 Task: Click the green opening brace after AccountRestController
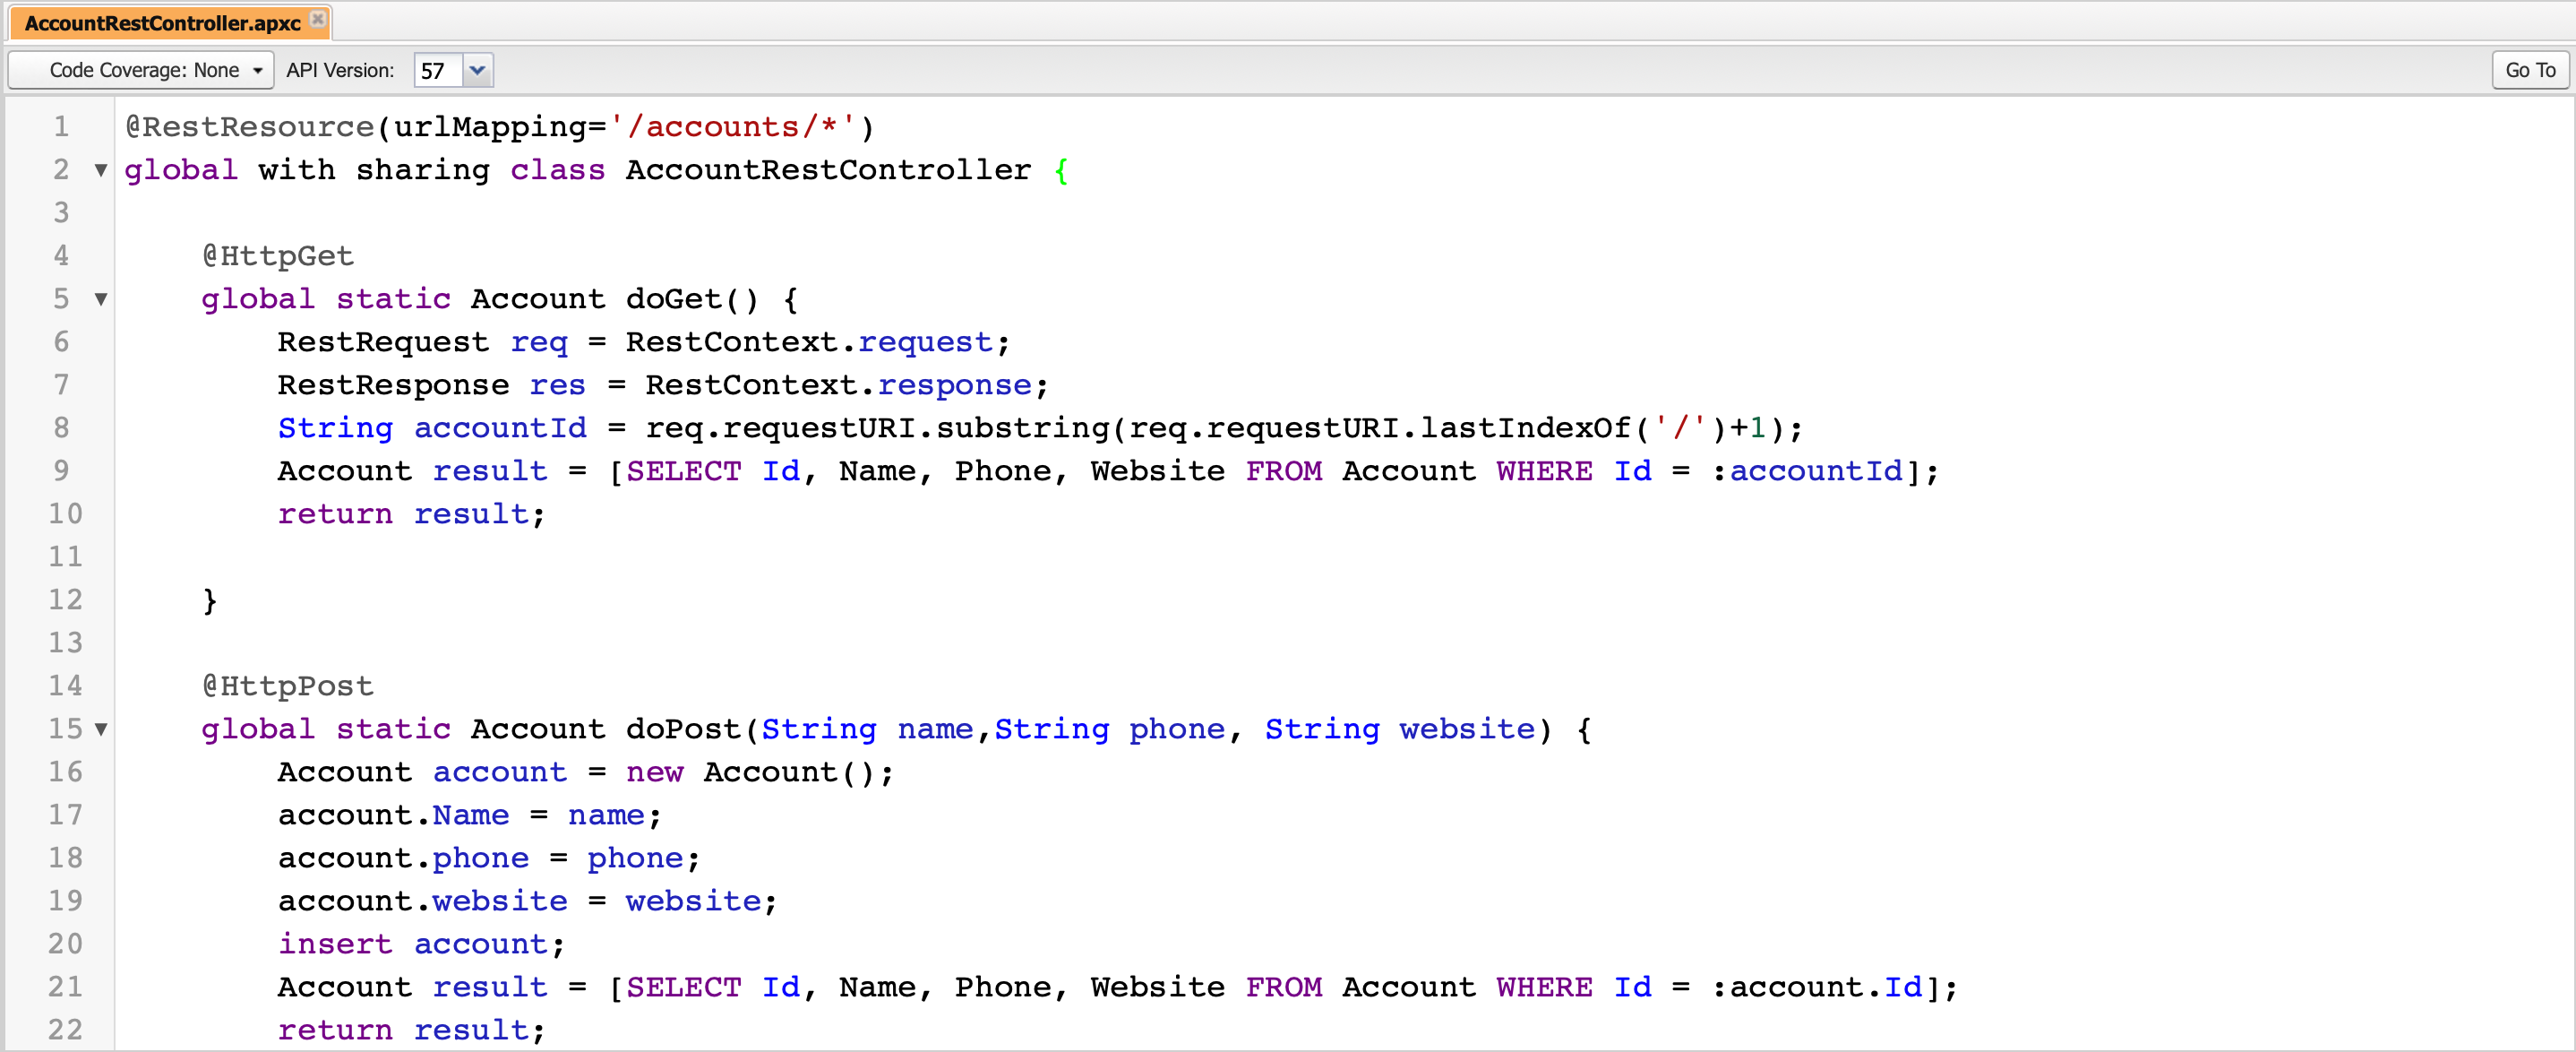click(1061, 171)
